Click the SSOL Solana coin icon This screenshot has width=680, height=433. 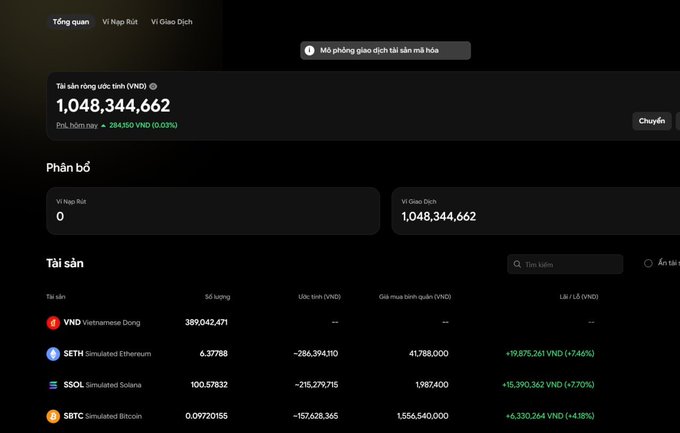(53, 385)
